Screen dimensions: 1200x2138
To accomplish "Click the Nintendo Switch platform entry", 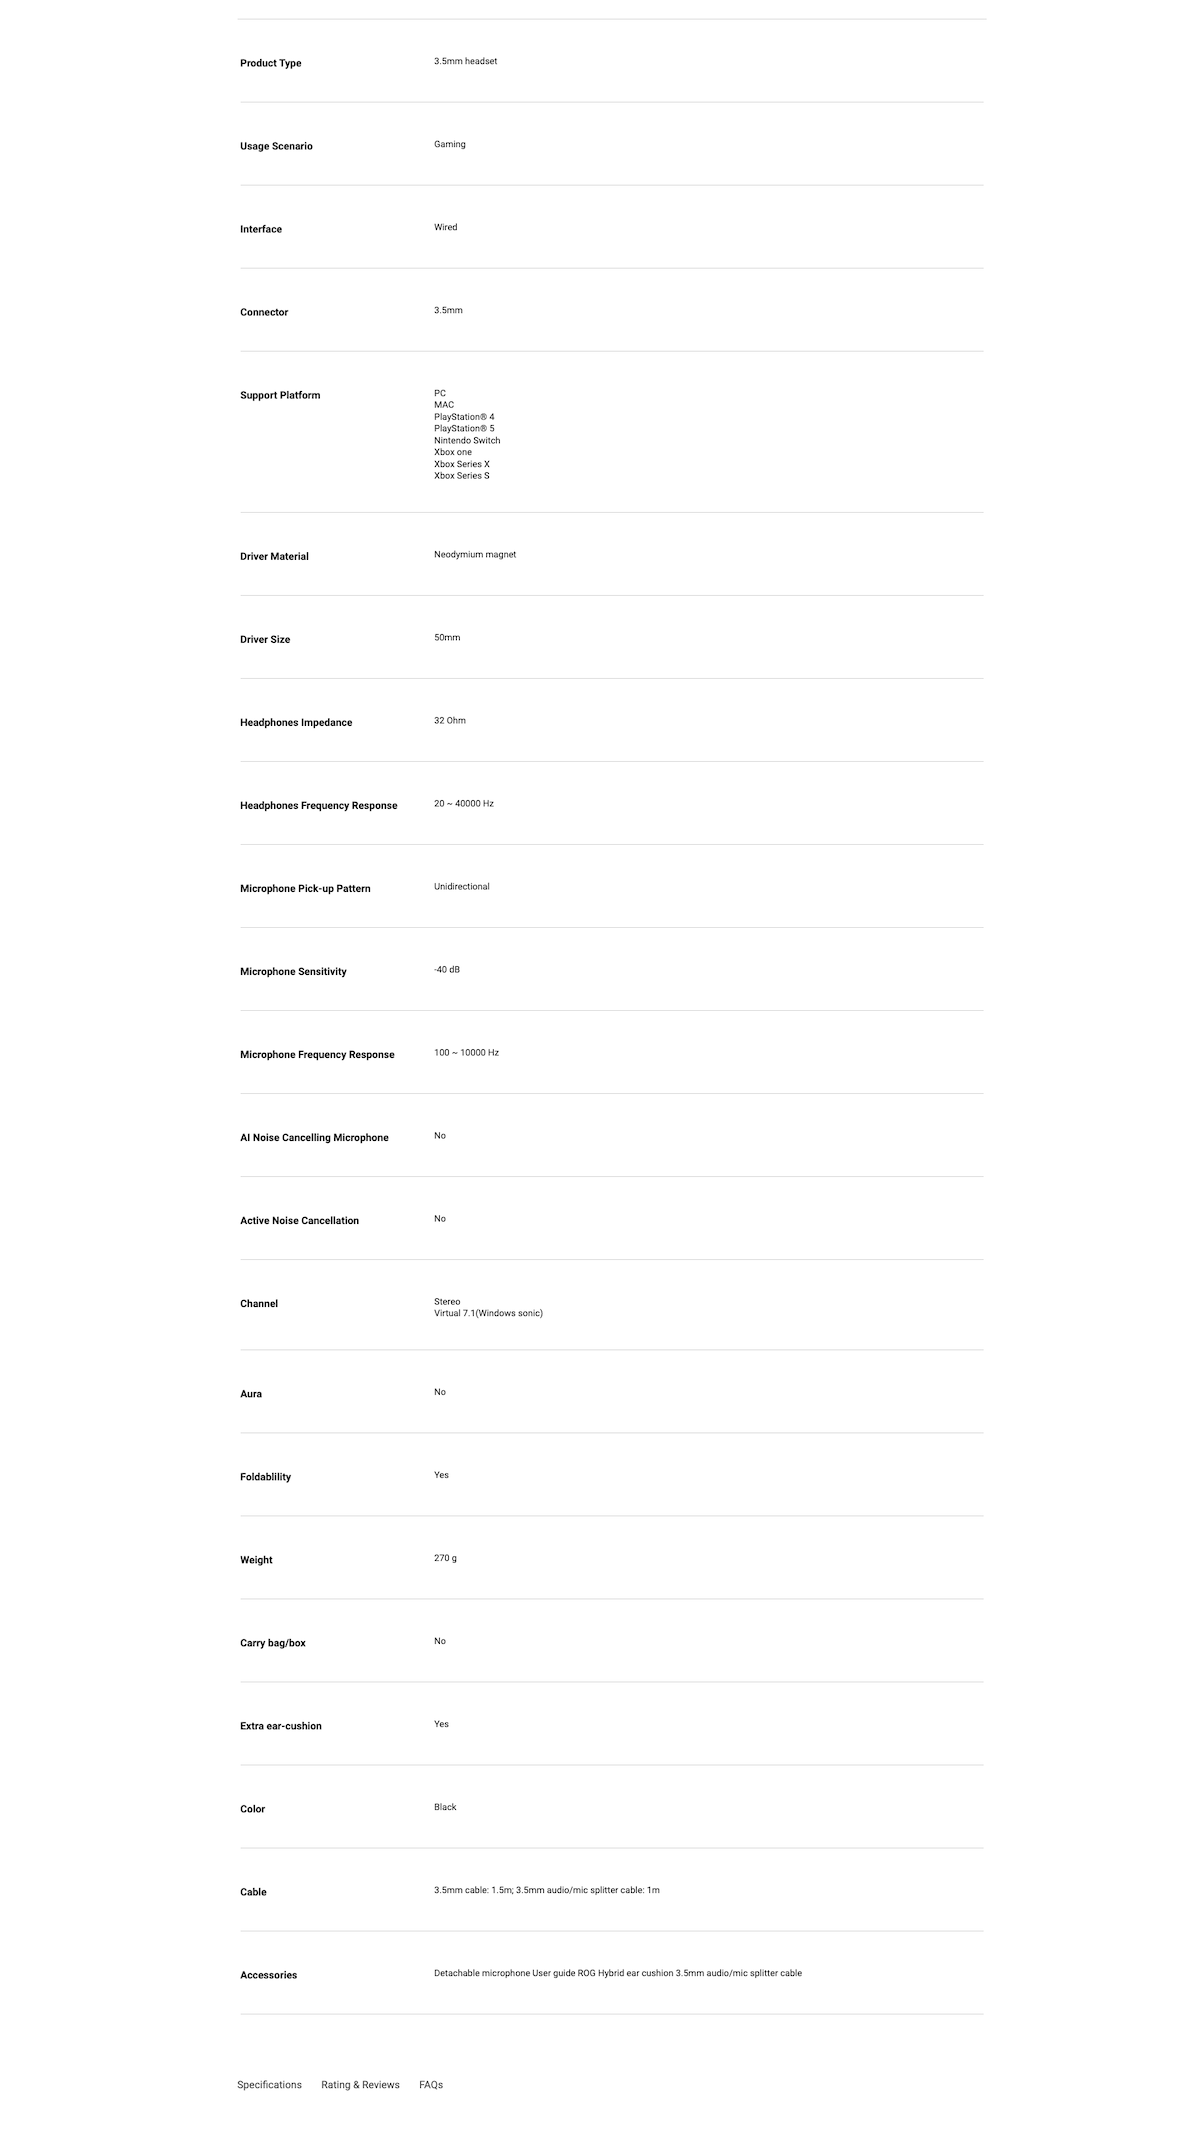I will click(x=467, y=440).
